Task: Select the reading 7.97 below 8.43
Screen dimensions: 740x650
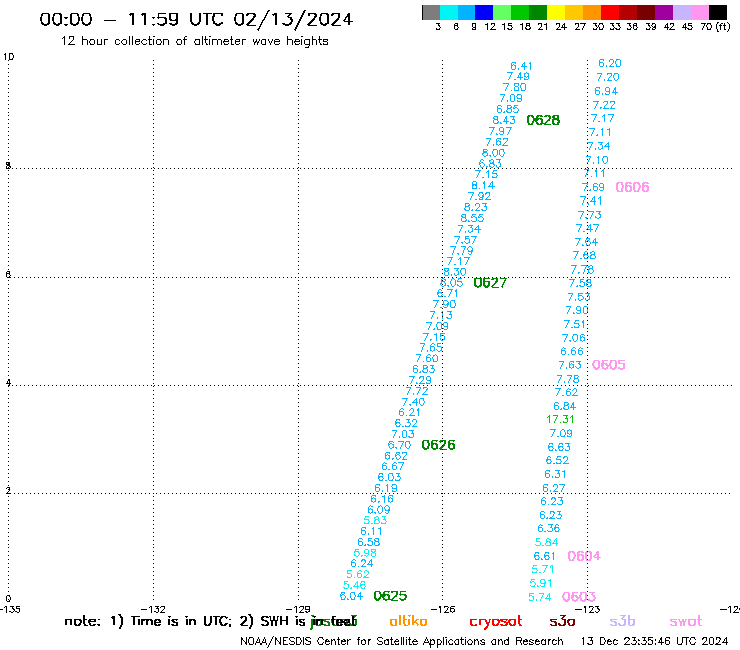Action: pos(500,131)
